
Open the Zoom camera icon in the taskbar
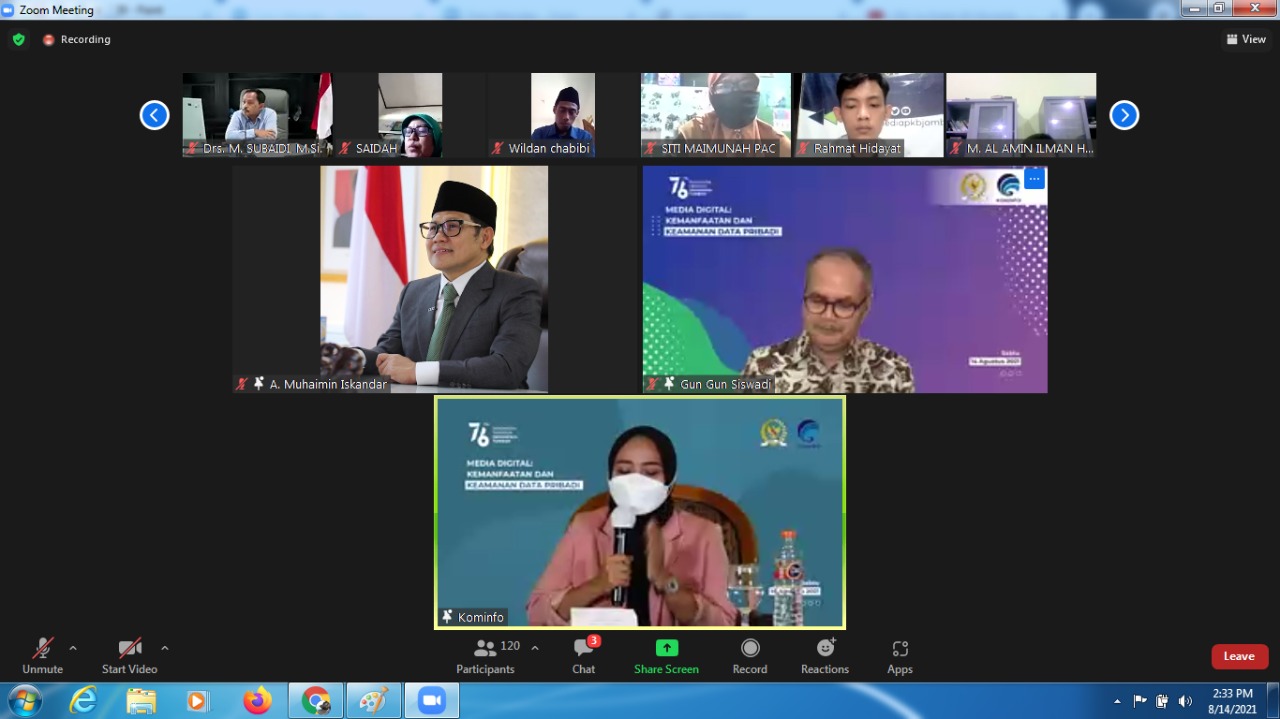(431, 700)
